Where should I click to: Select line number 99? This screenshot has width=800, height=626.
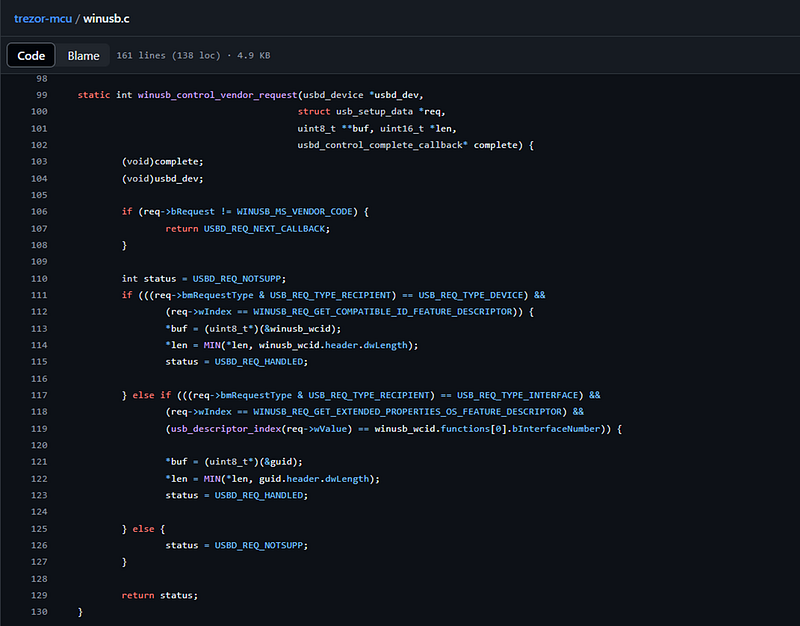pyautogui.click(x=42, y=95)
